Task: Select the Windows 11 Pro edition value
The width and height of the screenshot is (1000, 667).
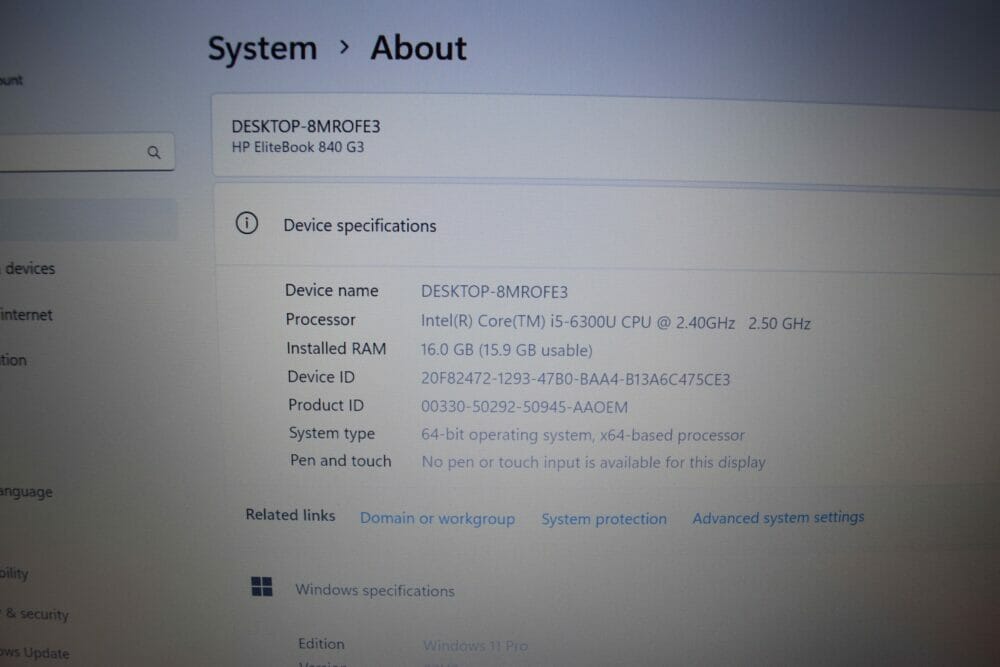Action: (x=475, y=646)
